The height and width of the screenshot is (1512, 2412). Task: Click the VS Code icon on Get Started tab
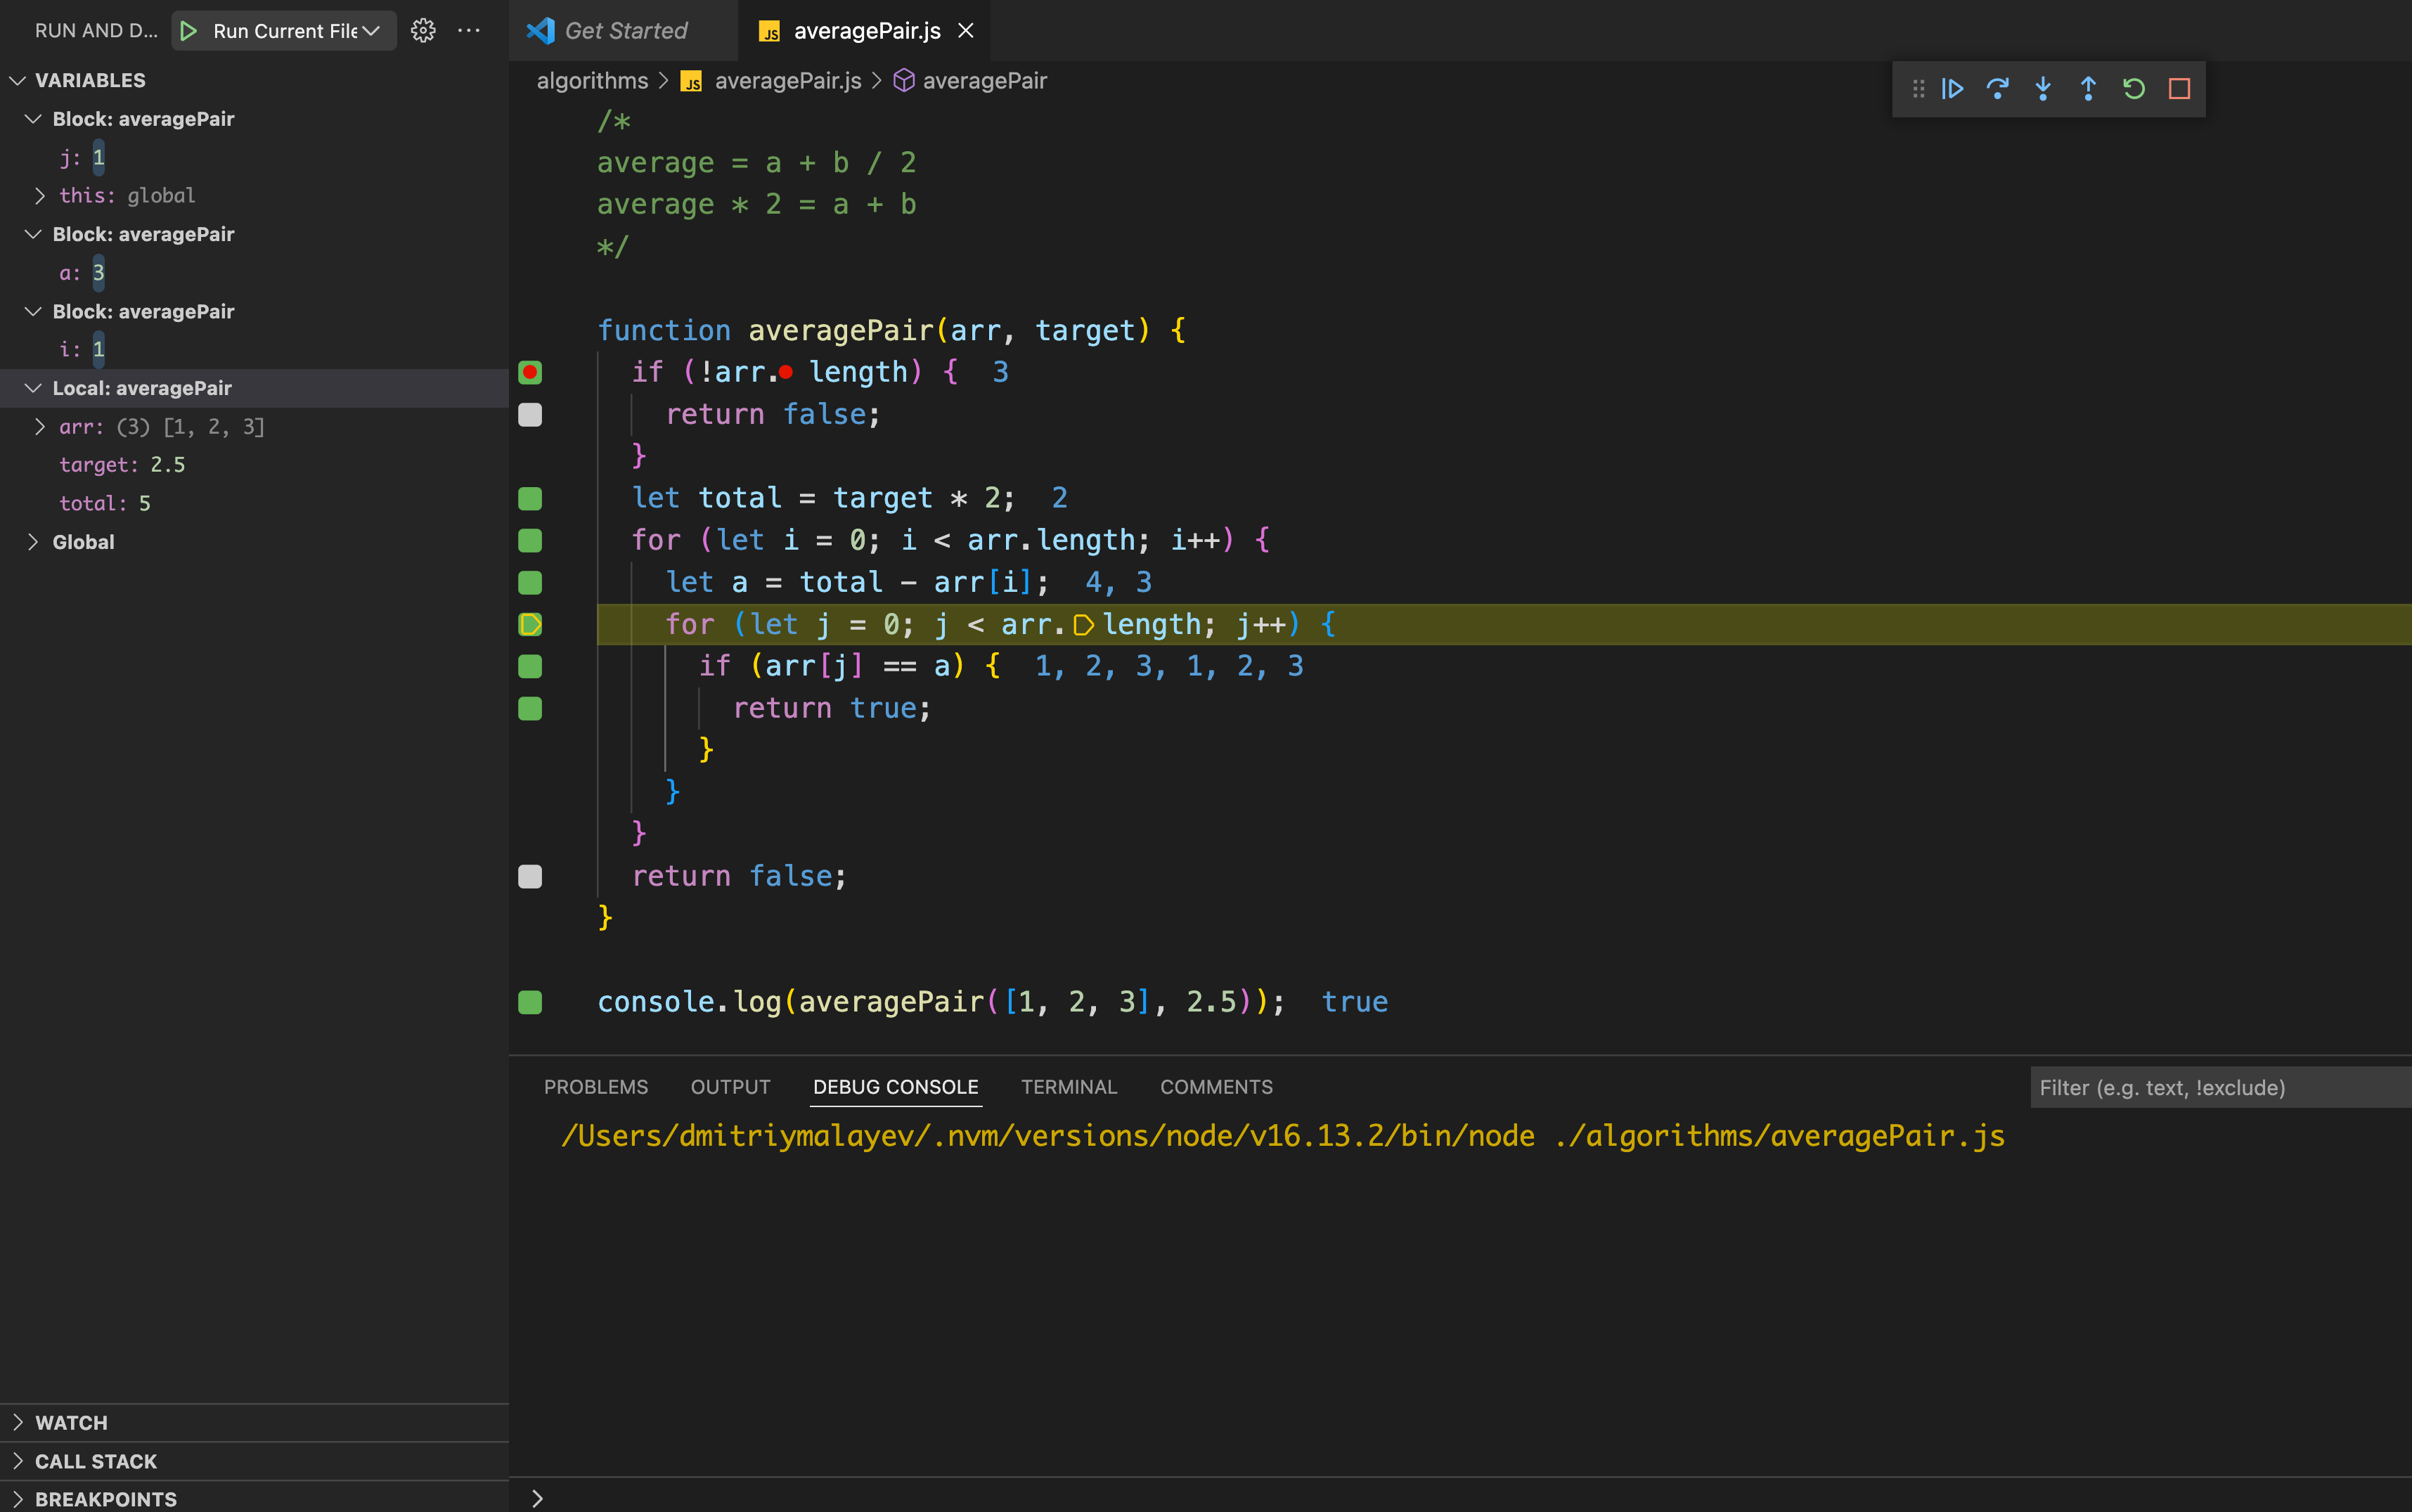pos(540,31)
